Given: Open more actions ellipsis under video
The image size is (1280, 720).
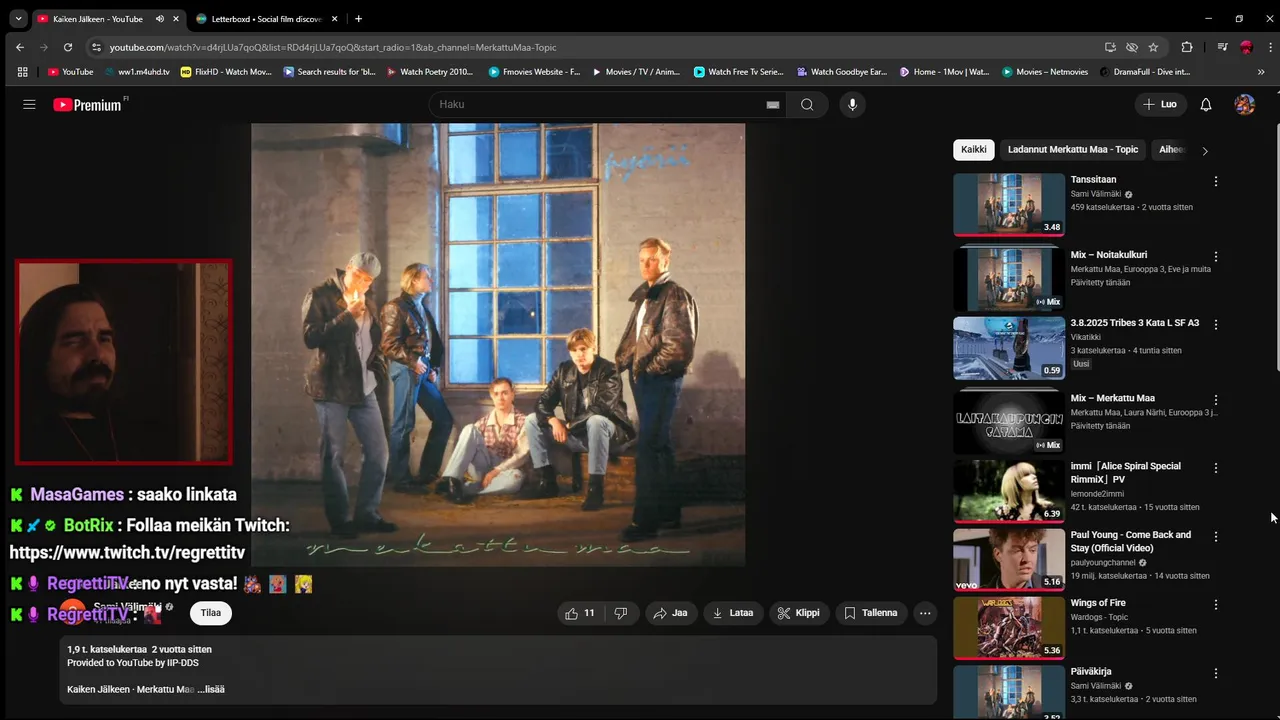Looking at the screenshot, I should (925, 613).
